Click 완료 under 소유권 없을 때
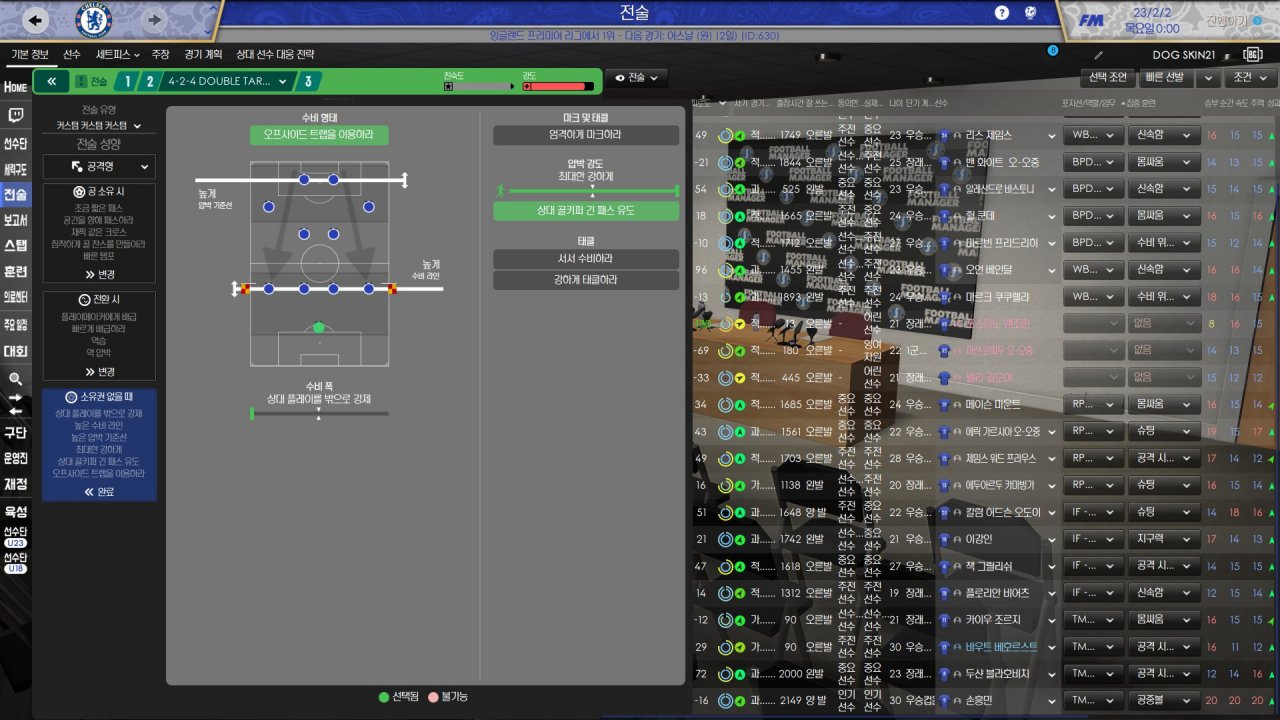Viewport: 1280px width, 720px height. [100, 492]
